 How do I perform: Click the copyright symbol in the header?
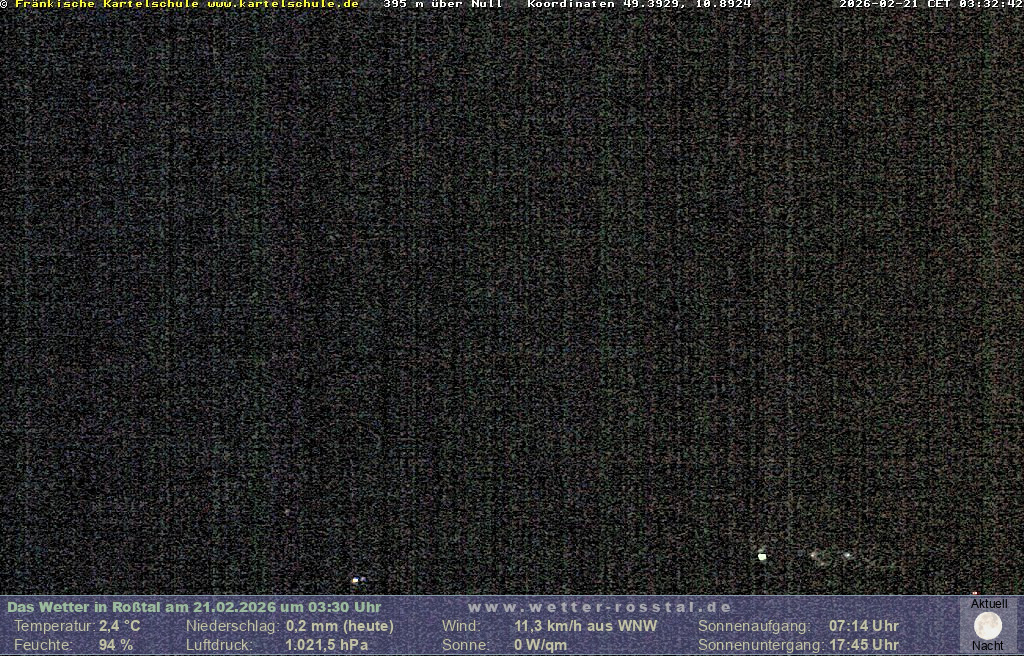(x=4, y=4)
